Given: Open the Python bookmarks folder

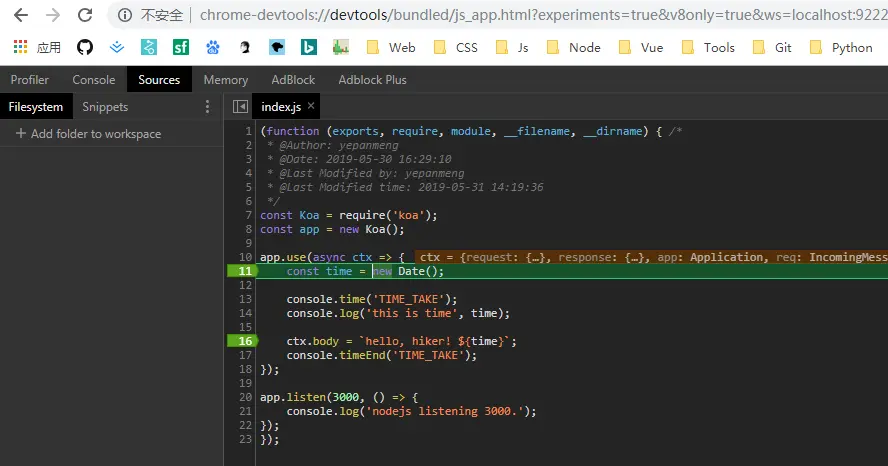Looking at the screenshot, I should (840, 48).
